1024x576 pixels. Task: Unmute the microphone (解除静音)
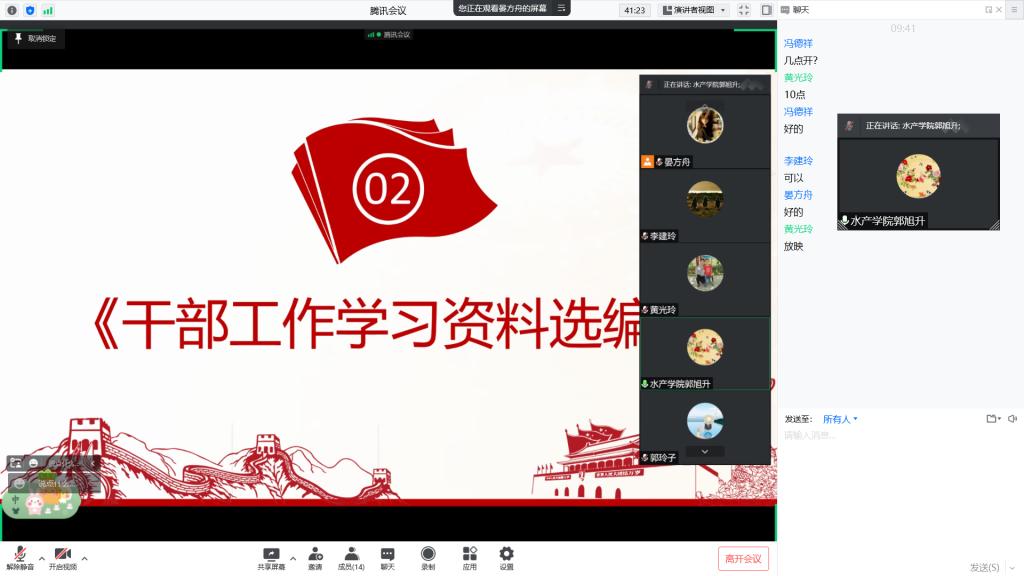pyautogui.click(x=20, y=557)
